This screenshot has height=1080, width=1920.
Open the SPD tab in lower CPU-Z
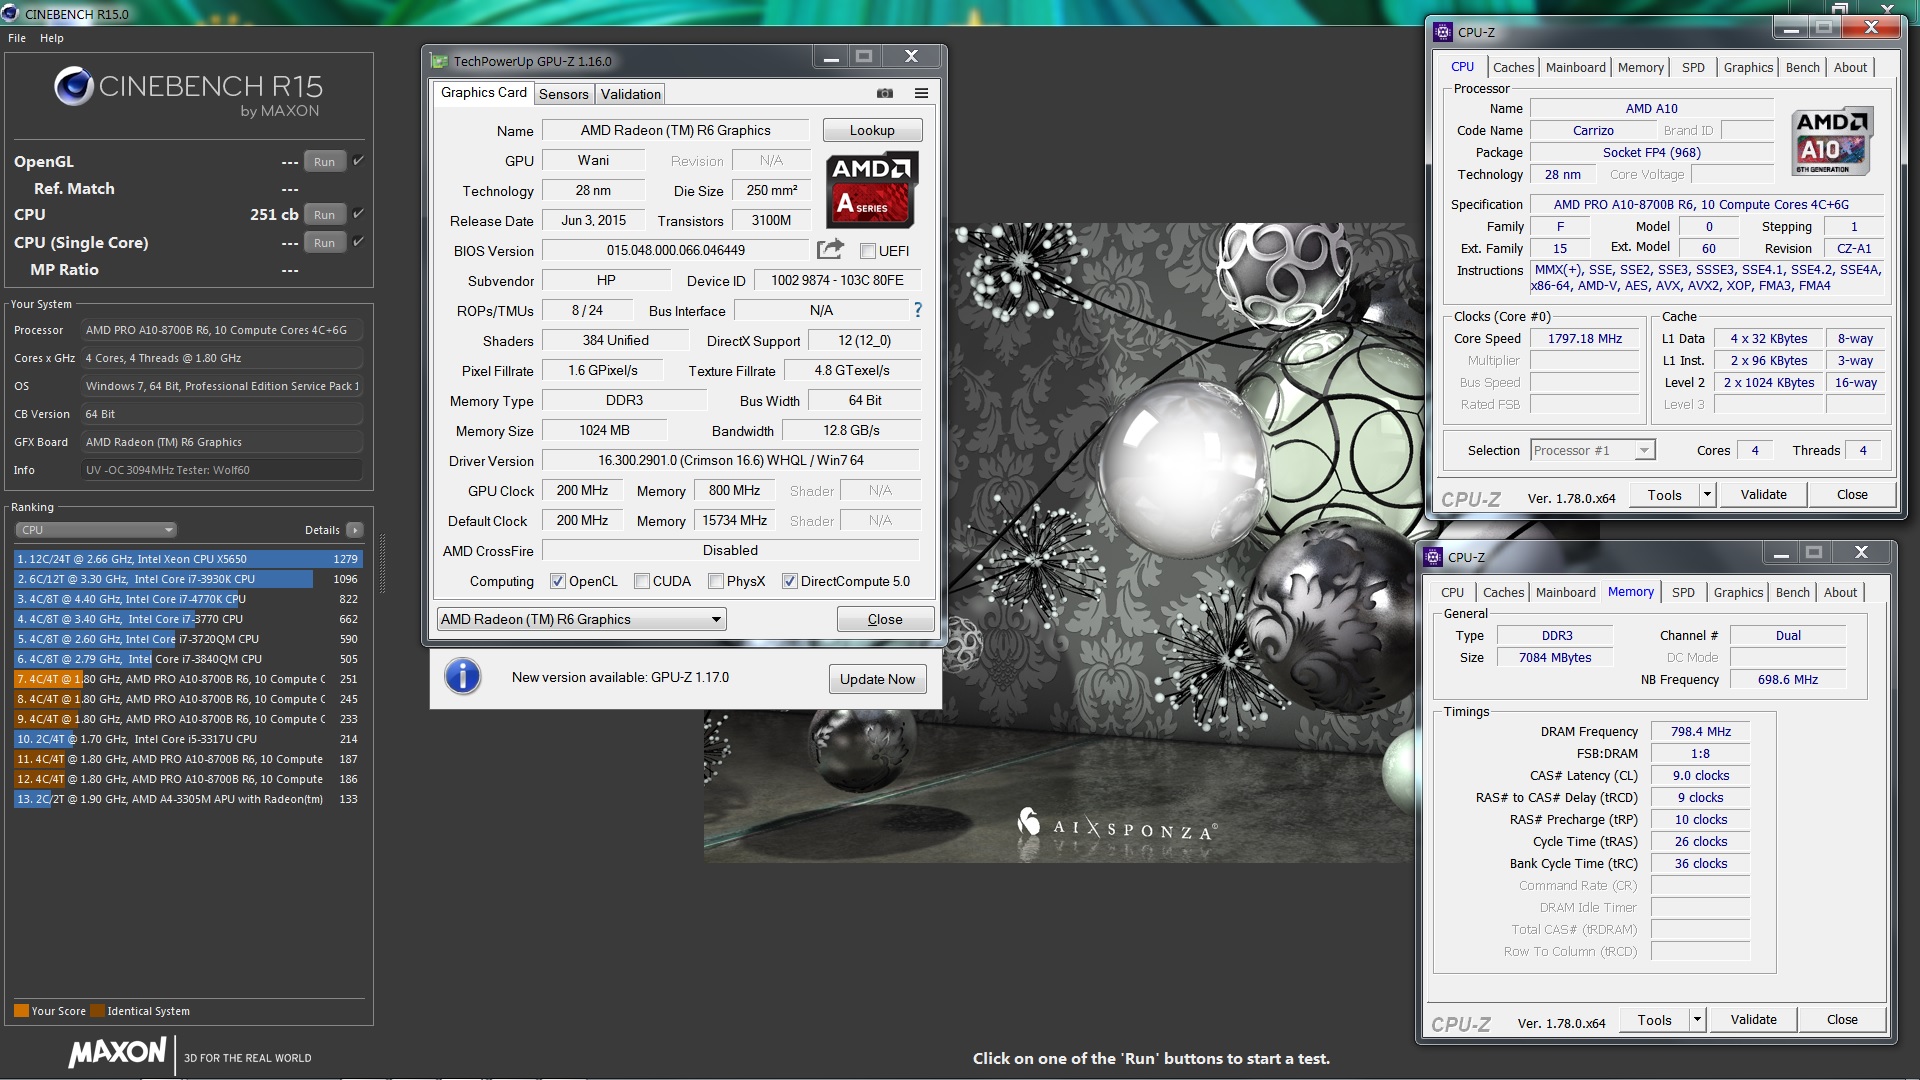(x=1683, y=592)
